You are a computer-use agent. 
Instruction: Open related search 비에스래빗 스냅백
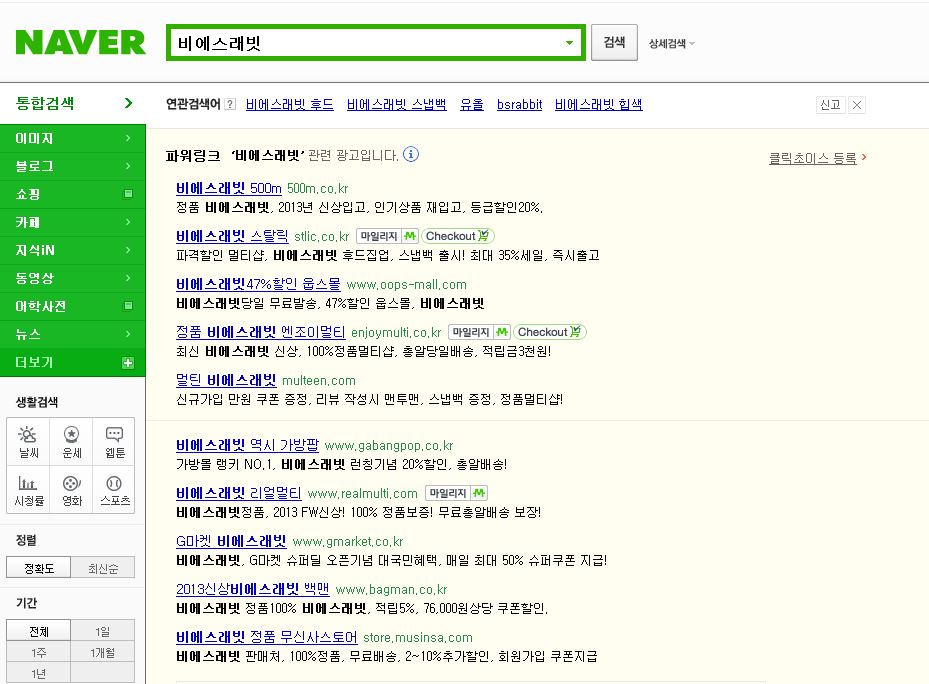tap(396, 104)
